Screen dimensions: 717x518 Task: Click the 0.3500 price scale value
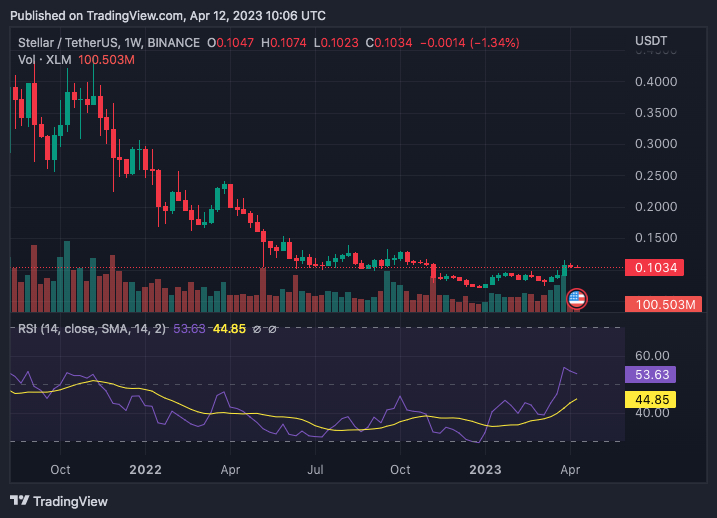[x=656, y=113]
